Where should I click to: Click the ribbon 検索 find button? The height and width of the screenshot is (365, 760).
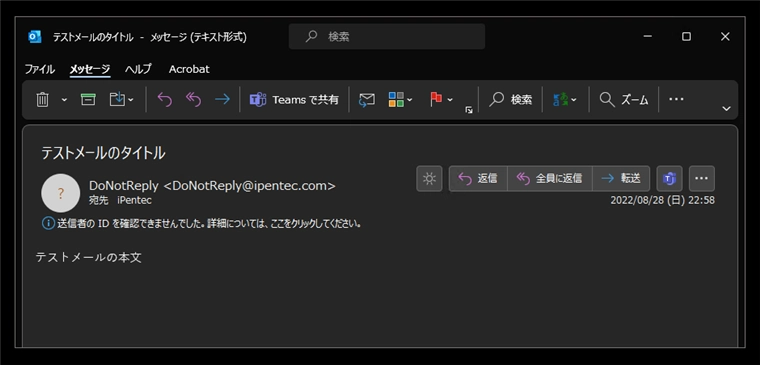(x=510, y=100)
